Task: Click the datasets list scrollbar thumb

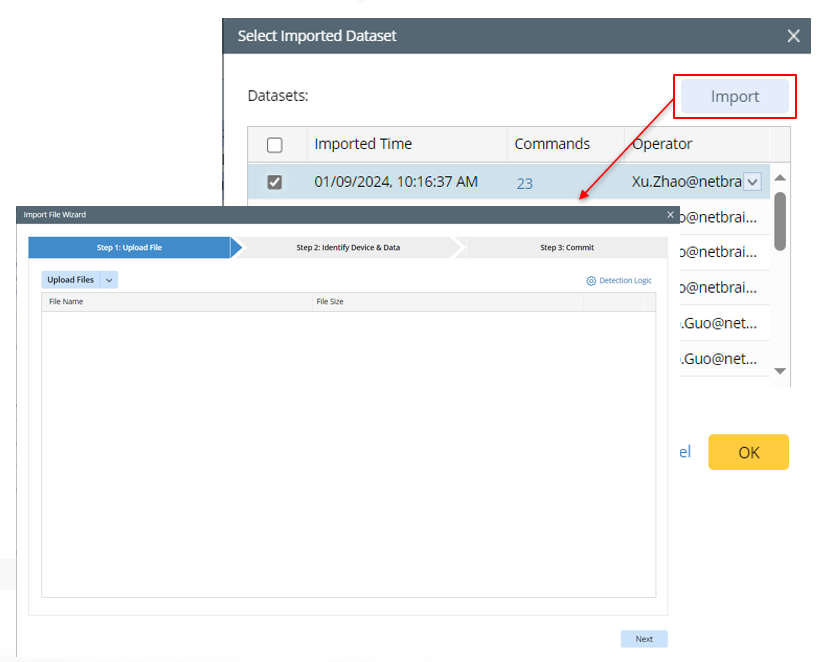Action: pos(780,222)
